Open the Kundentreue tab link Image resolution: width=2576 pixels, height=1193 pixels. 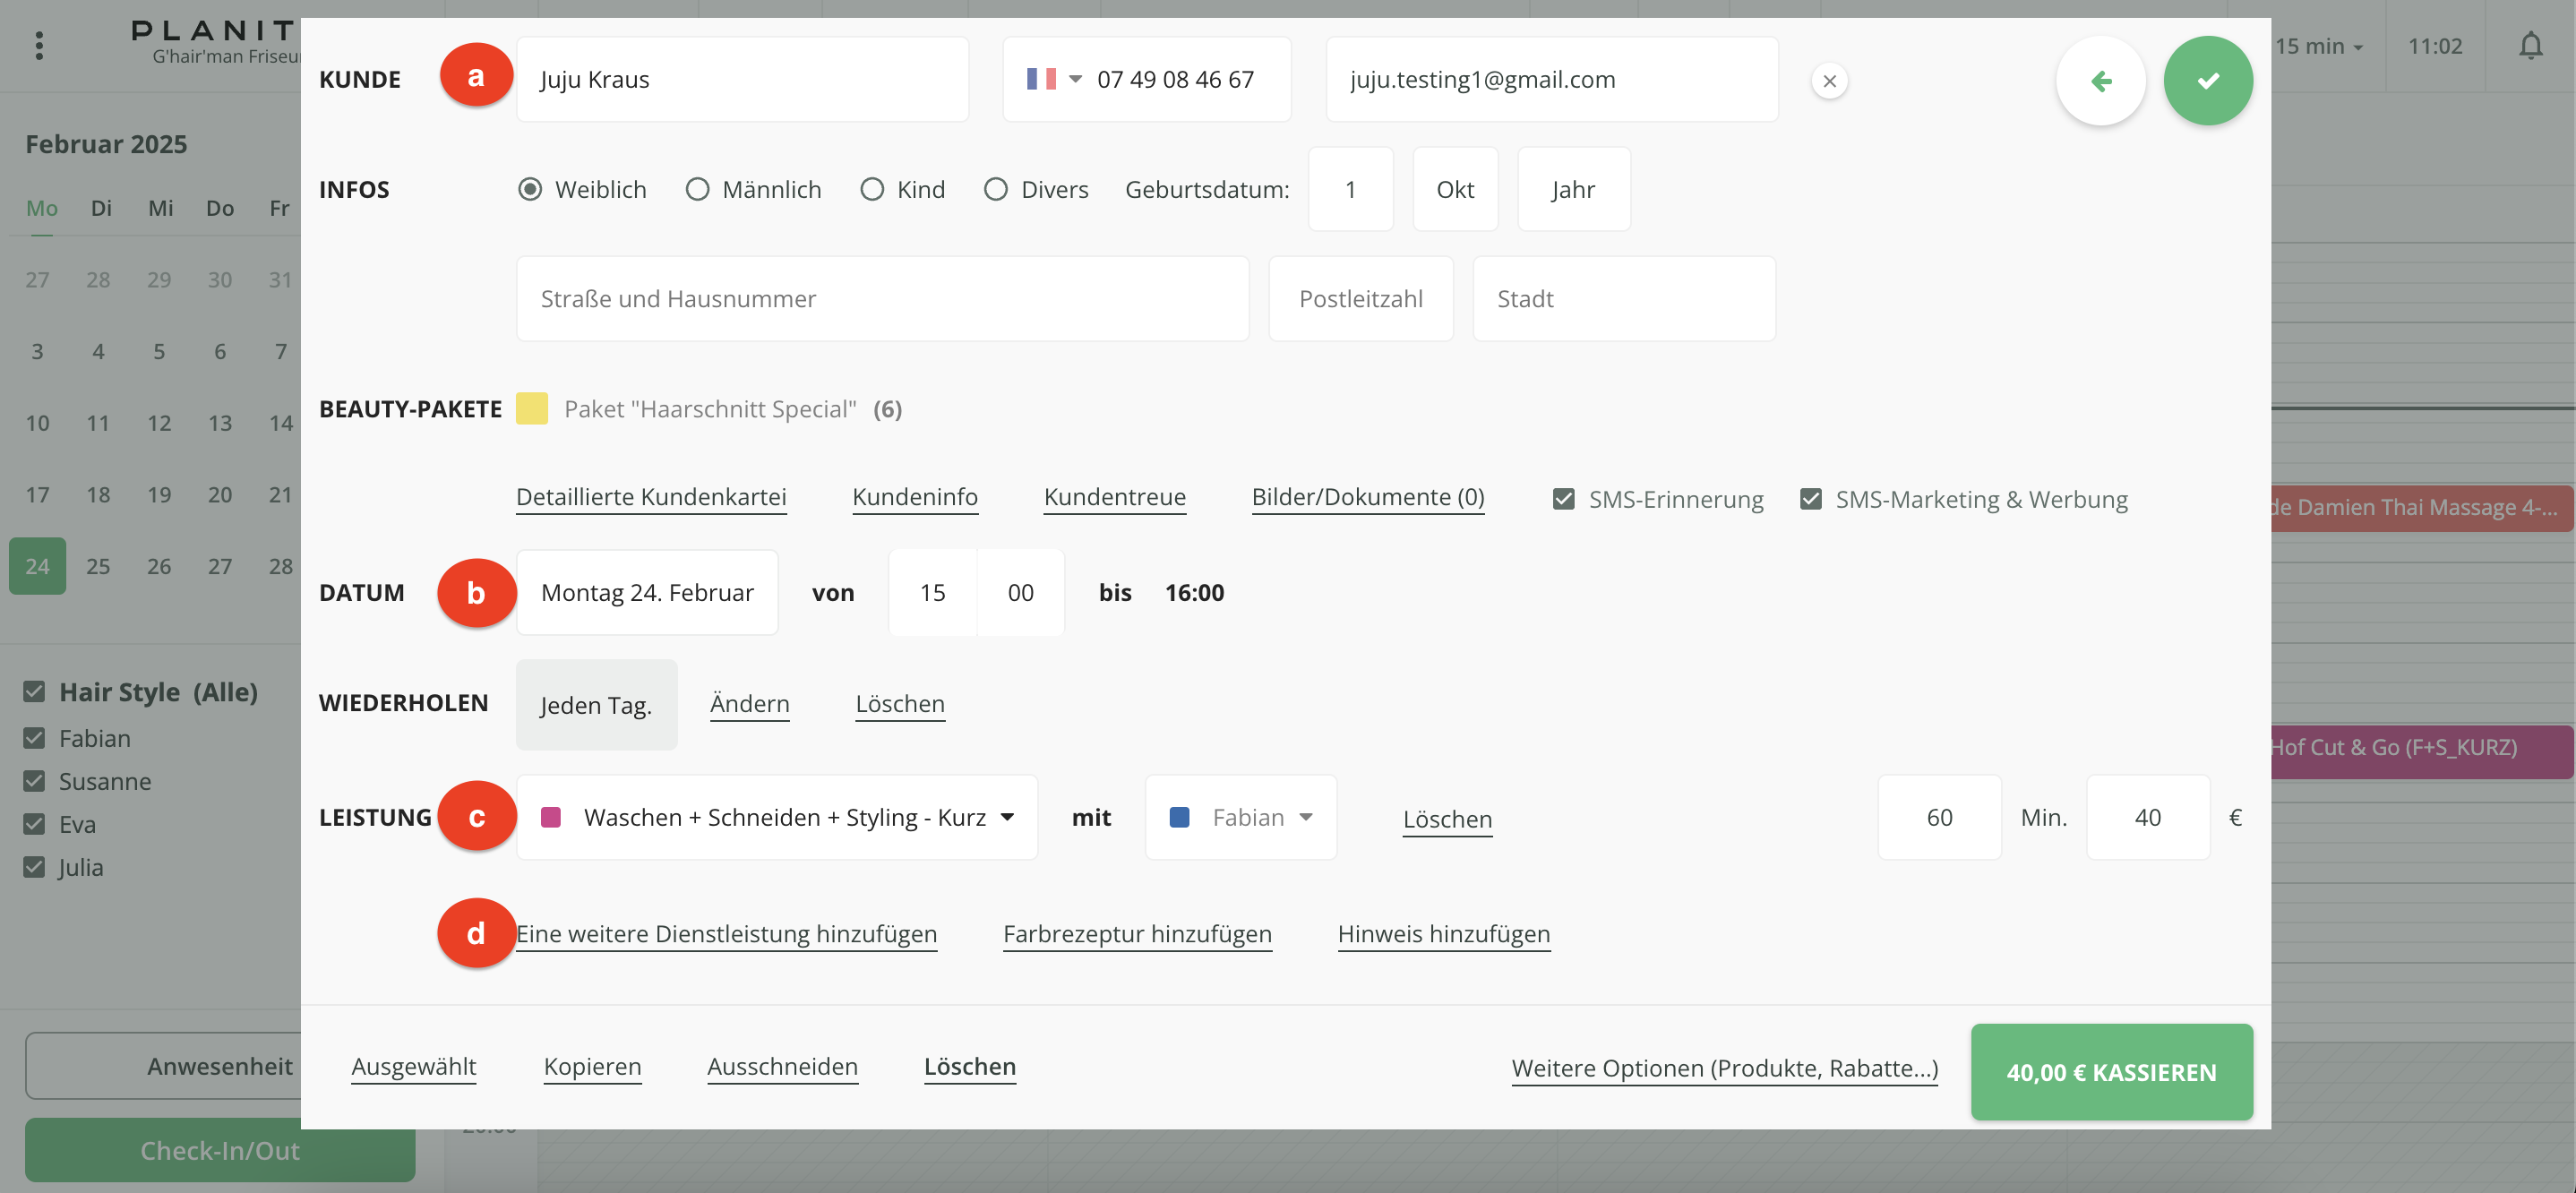(1114, 497)
